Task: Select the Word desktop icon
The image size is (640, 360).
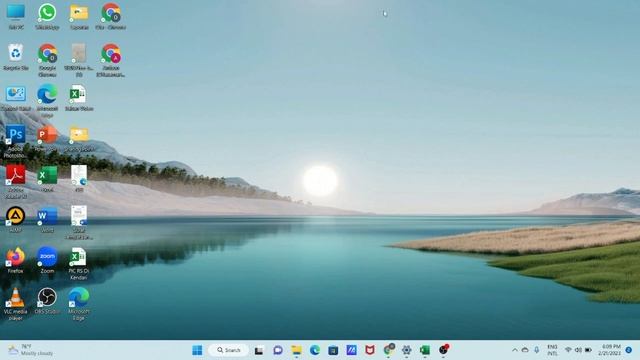Action: coord(47,220)
